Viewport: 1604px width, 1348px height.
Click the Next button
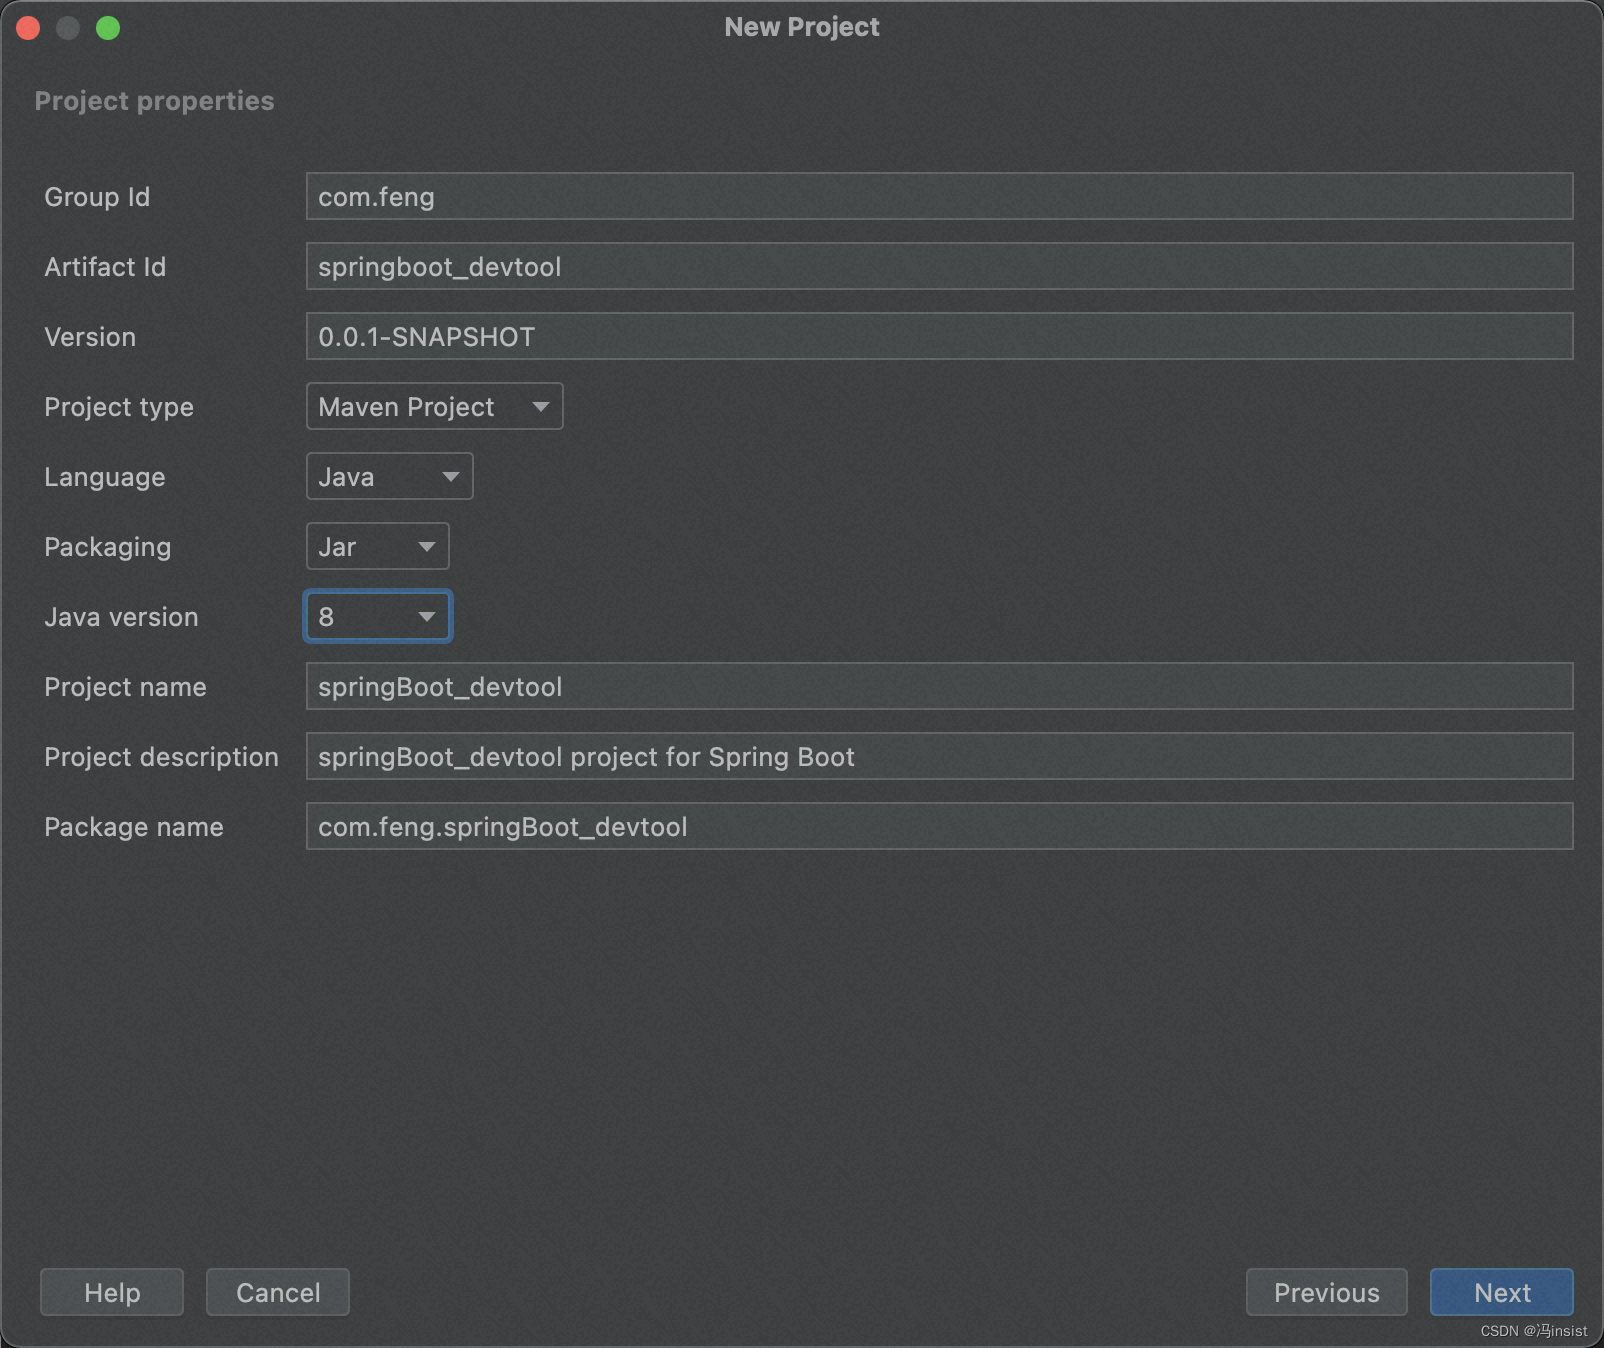click(1502, 1292)
